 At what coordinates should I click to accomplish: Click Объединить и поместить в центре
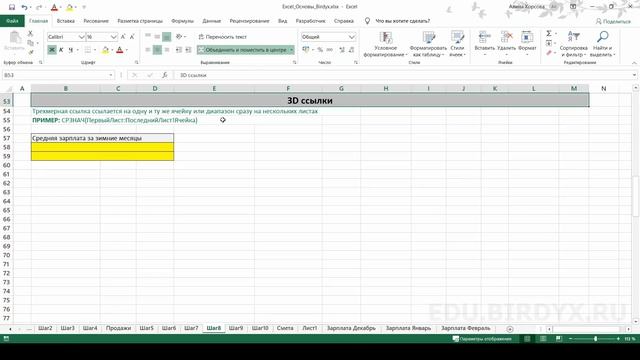(x=242, y=50)
